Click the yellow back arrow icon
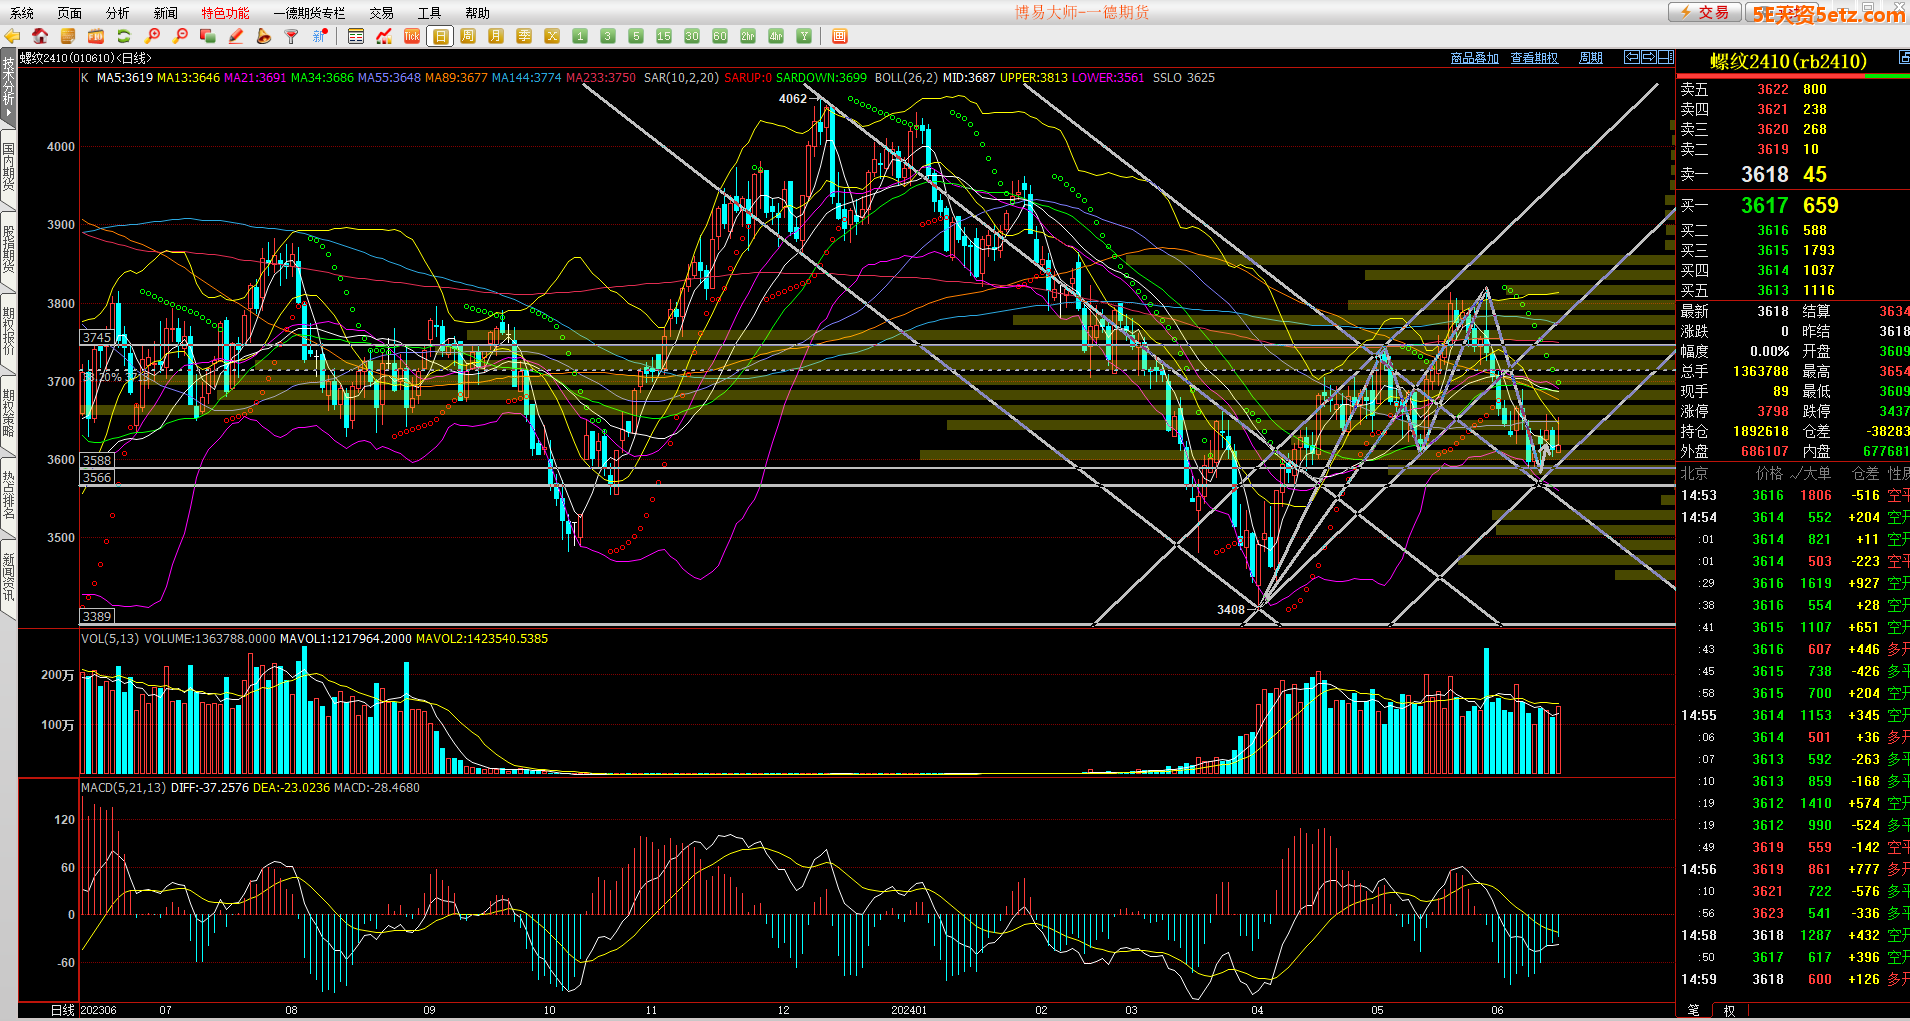The image size is (1910, 1021). [x=12, y=36]
